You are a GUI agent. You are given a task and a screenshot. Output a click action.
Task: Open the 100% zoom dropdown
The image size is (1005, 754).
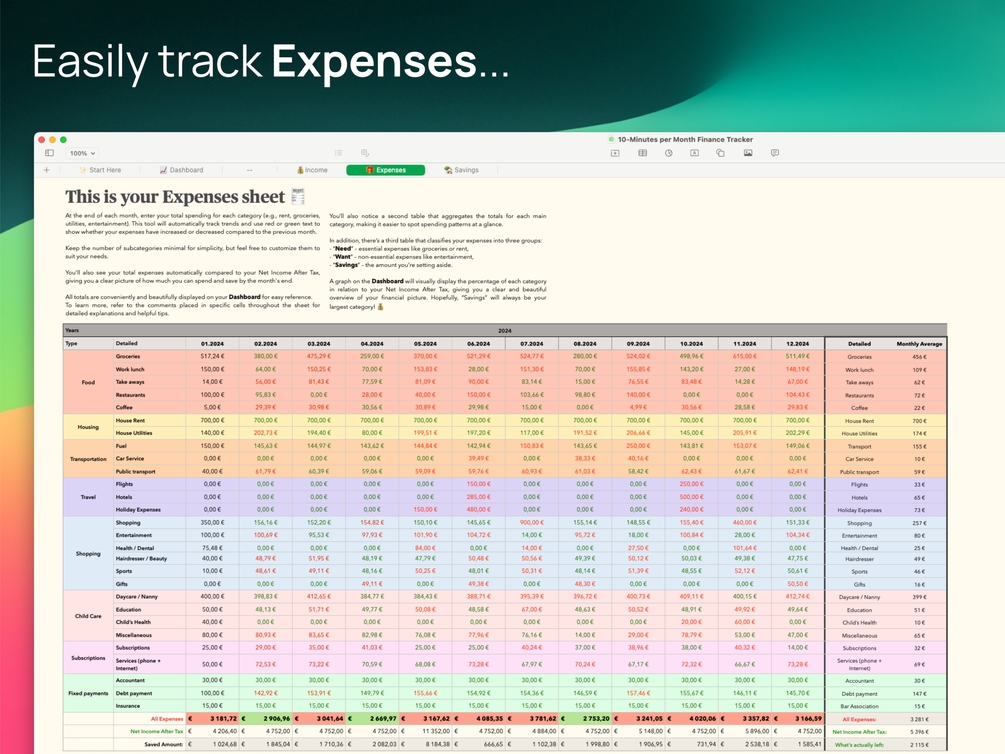point(82,153)
